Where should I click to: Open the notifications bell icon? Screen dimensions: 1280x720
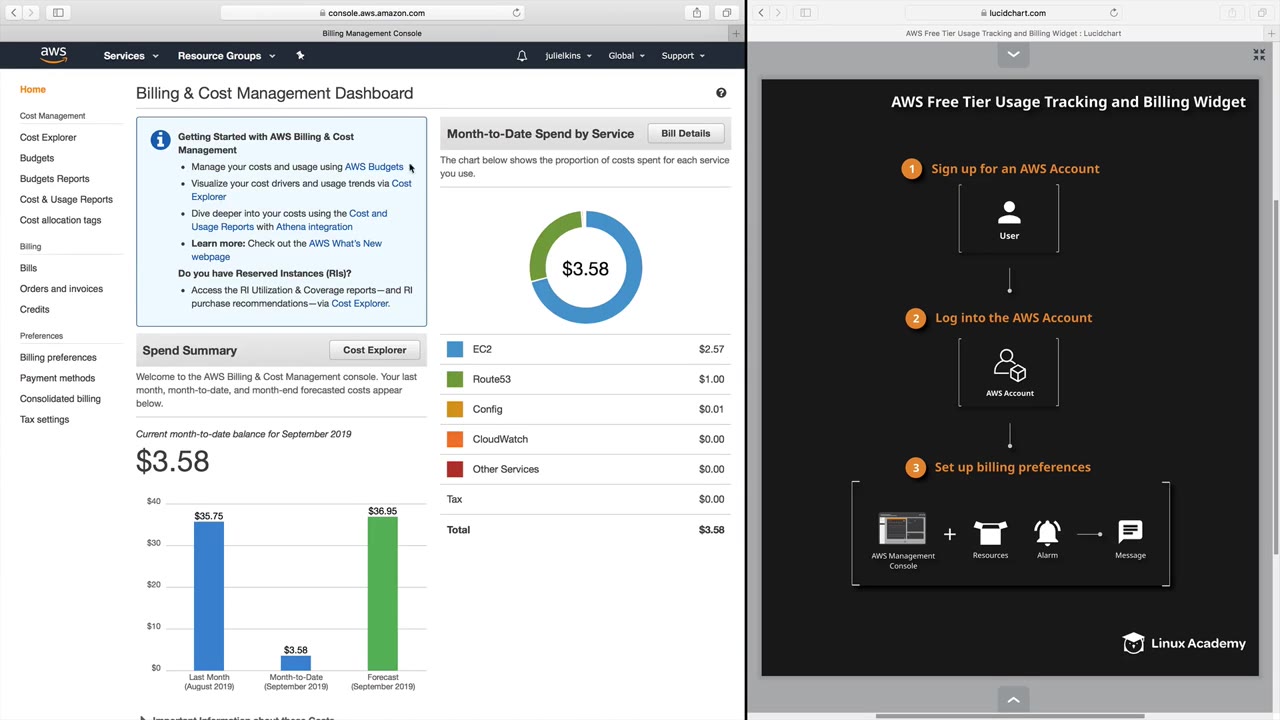(522, 56)
